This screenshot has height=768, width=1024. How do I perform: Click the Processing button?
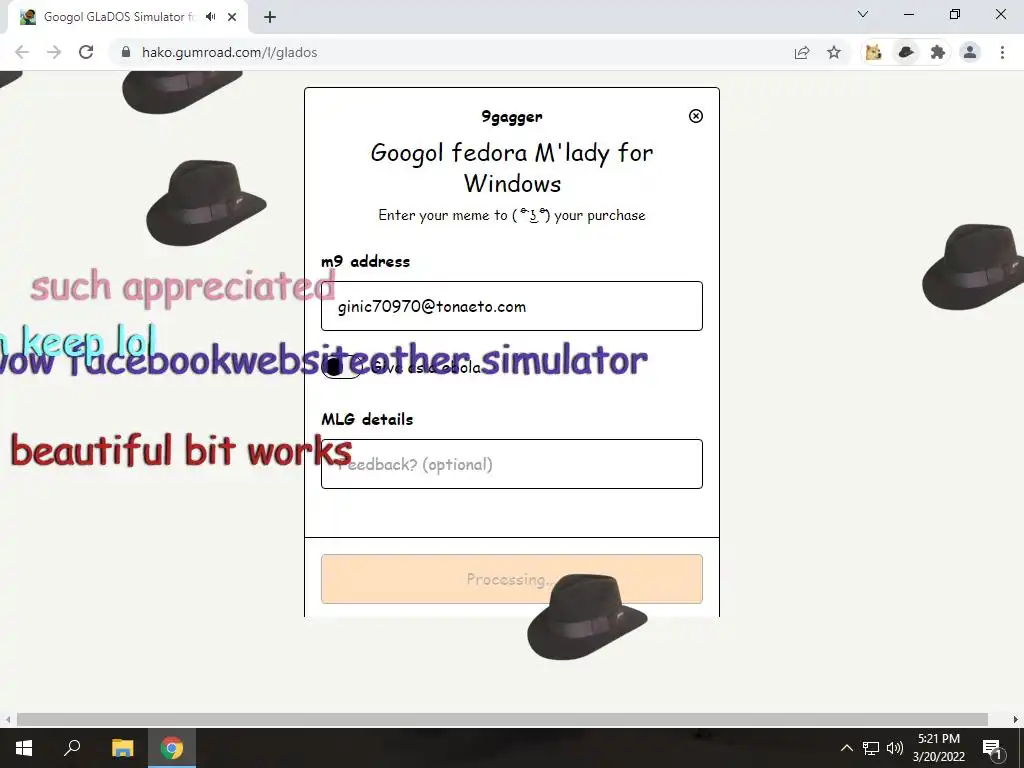(x=511, y=579)
